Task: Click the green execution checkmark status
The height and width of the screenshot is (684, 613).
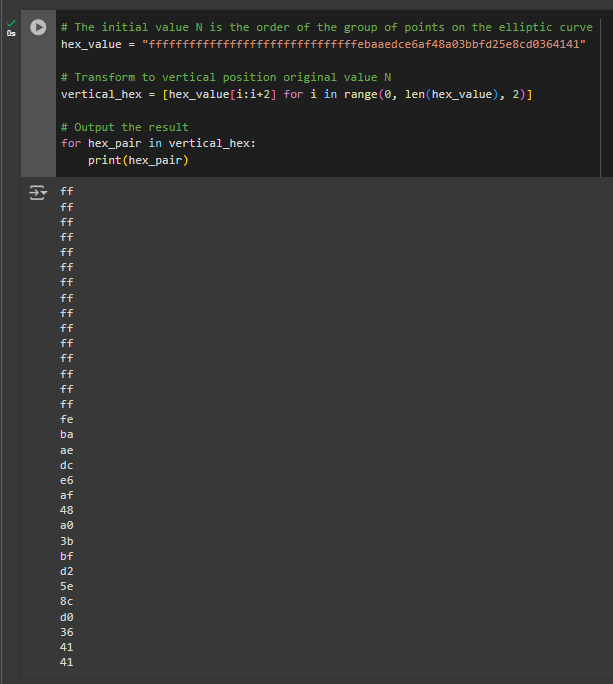Action: pyautogui.click(x=11, y=23)
